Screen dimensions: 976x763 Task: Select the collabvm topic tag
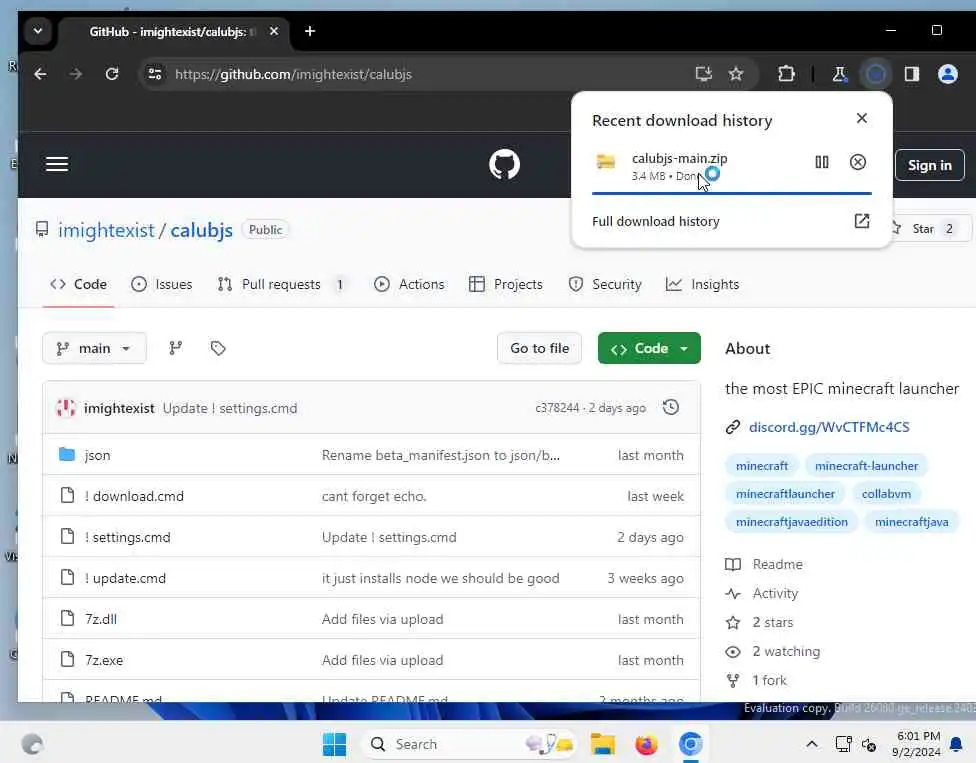(886, 494)
